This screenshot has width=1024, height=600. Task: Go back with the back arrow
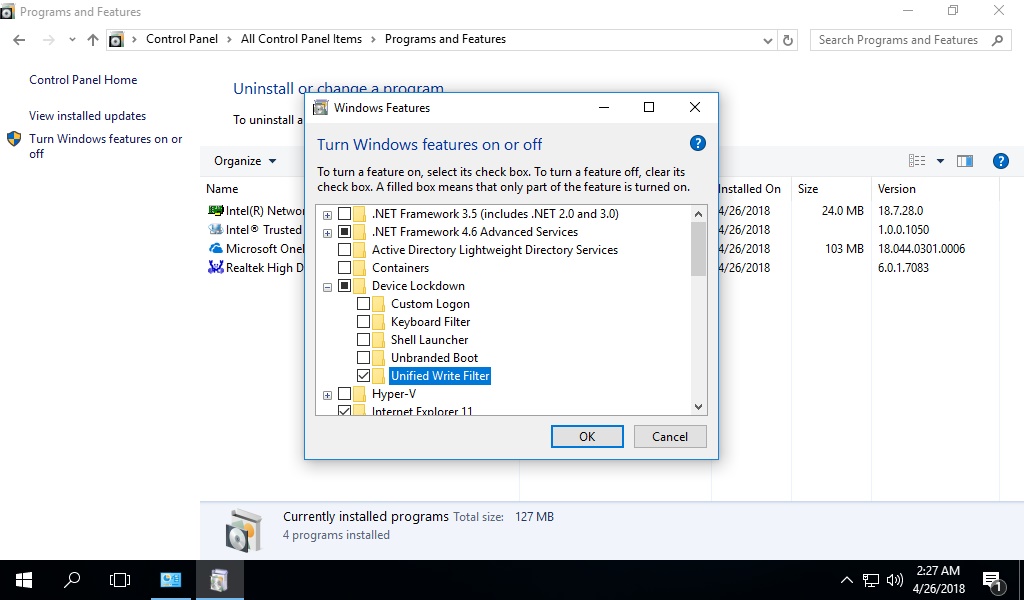pos(19,40)
